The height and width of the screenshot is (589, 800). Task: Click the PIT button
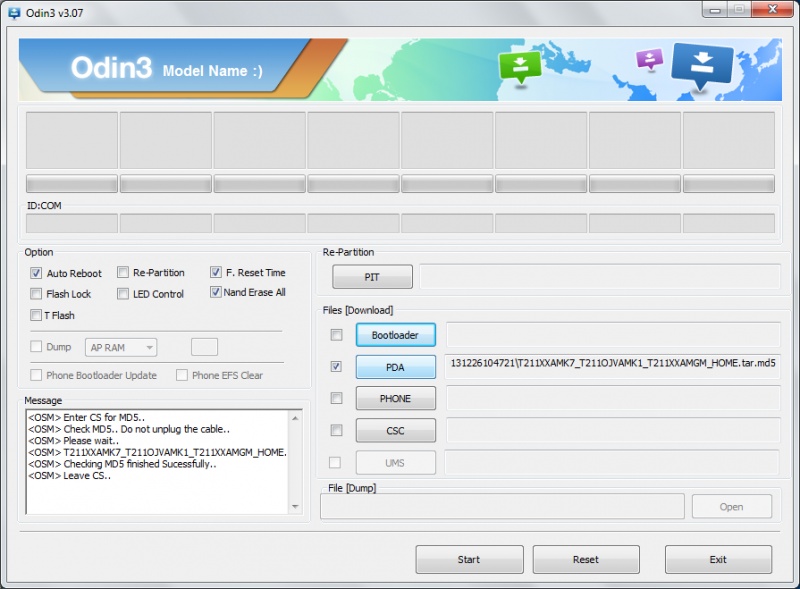point(372,277)
